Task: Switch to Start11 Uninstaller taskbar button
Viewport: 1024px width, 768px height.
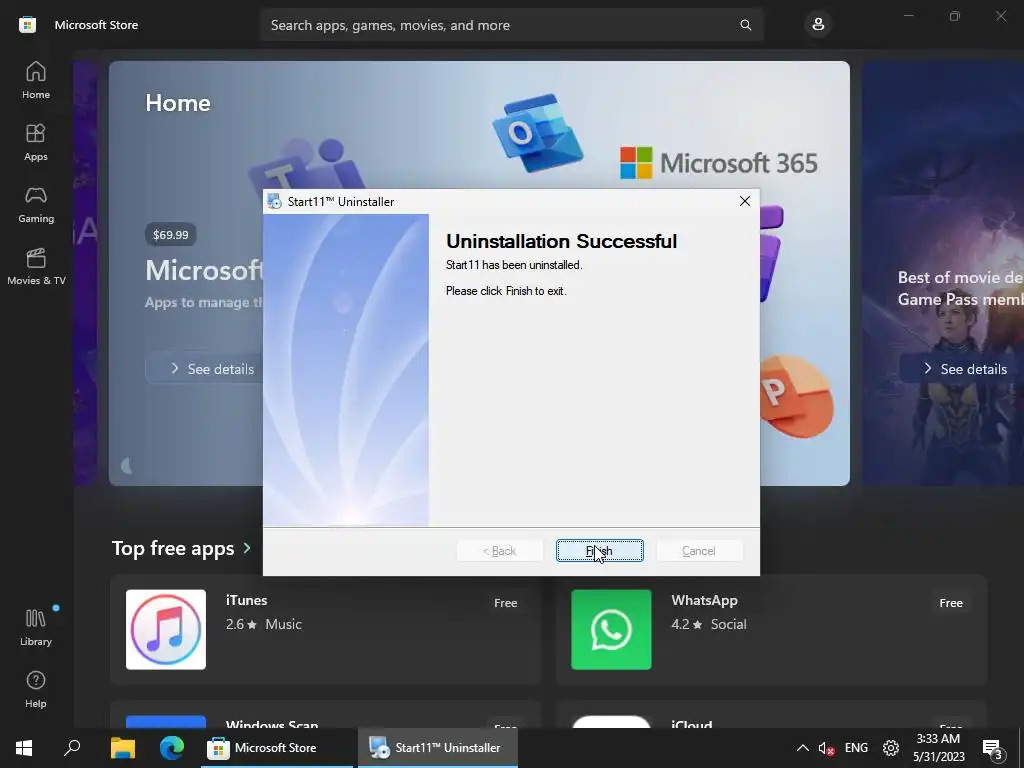Action: pos(438,748)
